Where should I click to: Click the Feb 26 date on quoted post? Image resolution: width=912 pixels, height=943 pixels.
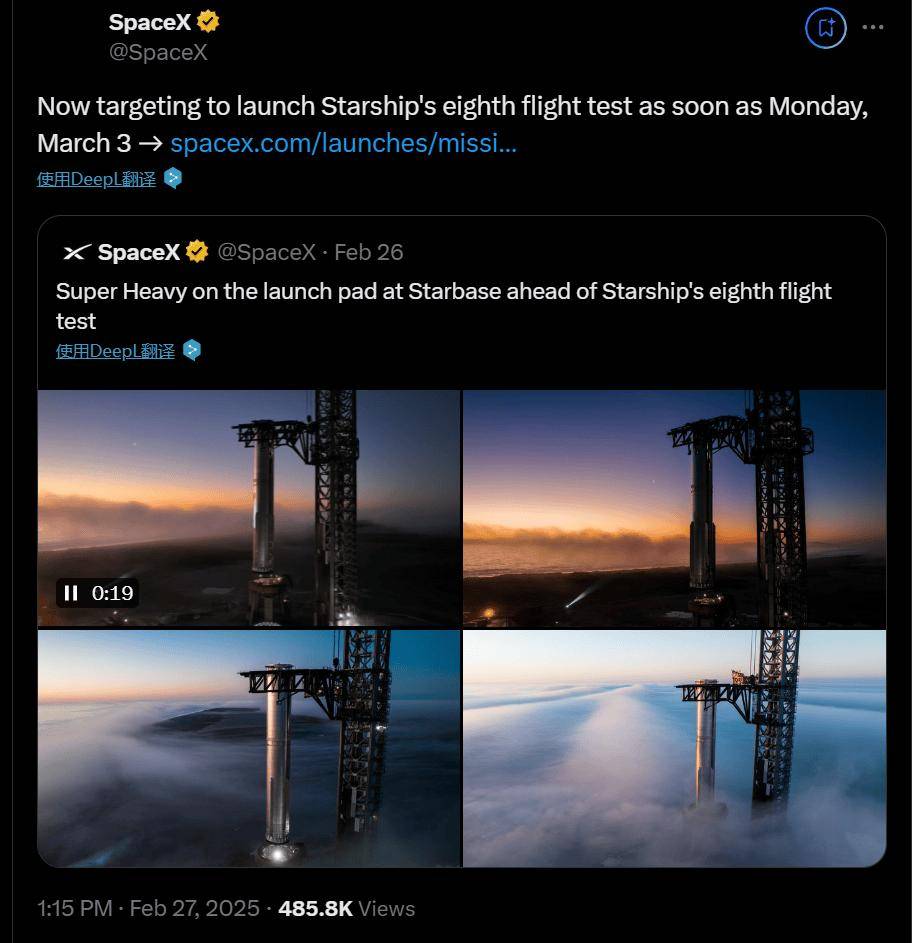pos(368,253)
